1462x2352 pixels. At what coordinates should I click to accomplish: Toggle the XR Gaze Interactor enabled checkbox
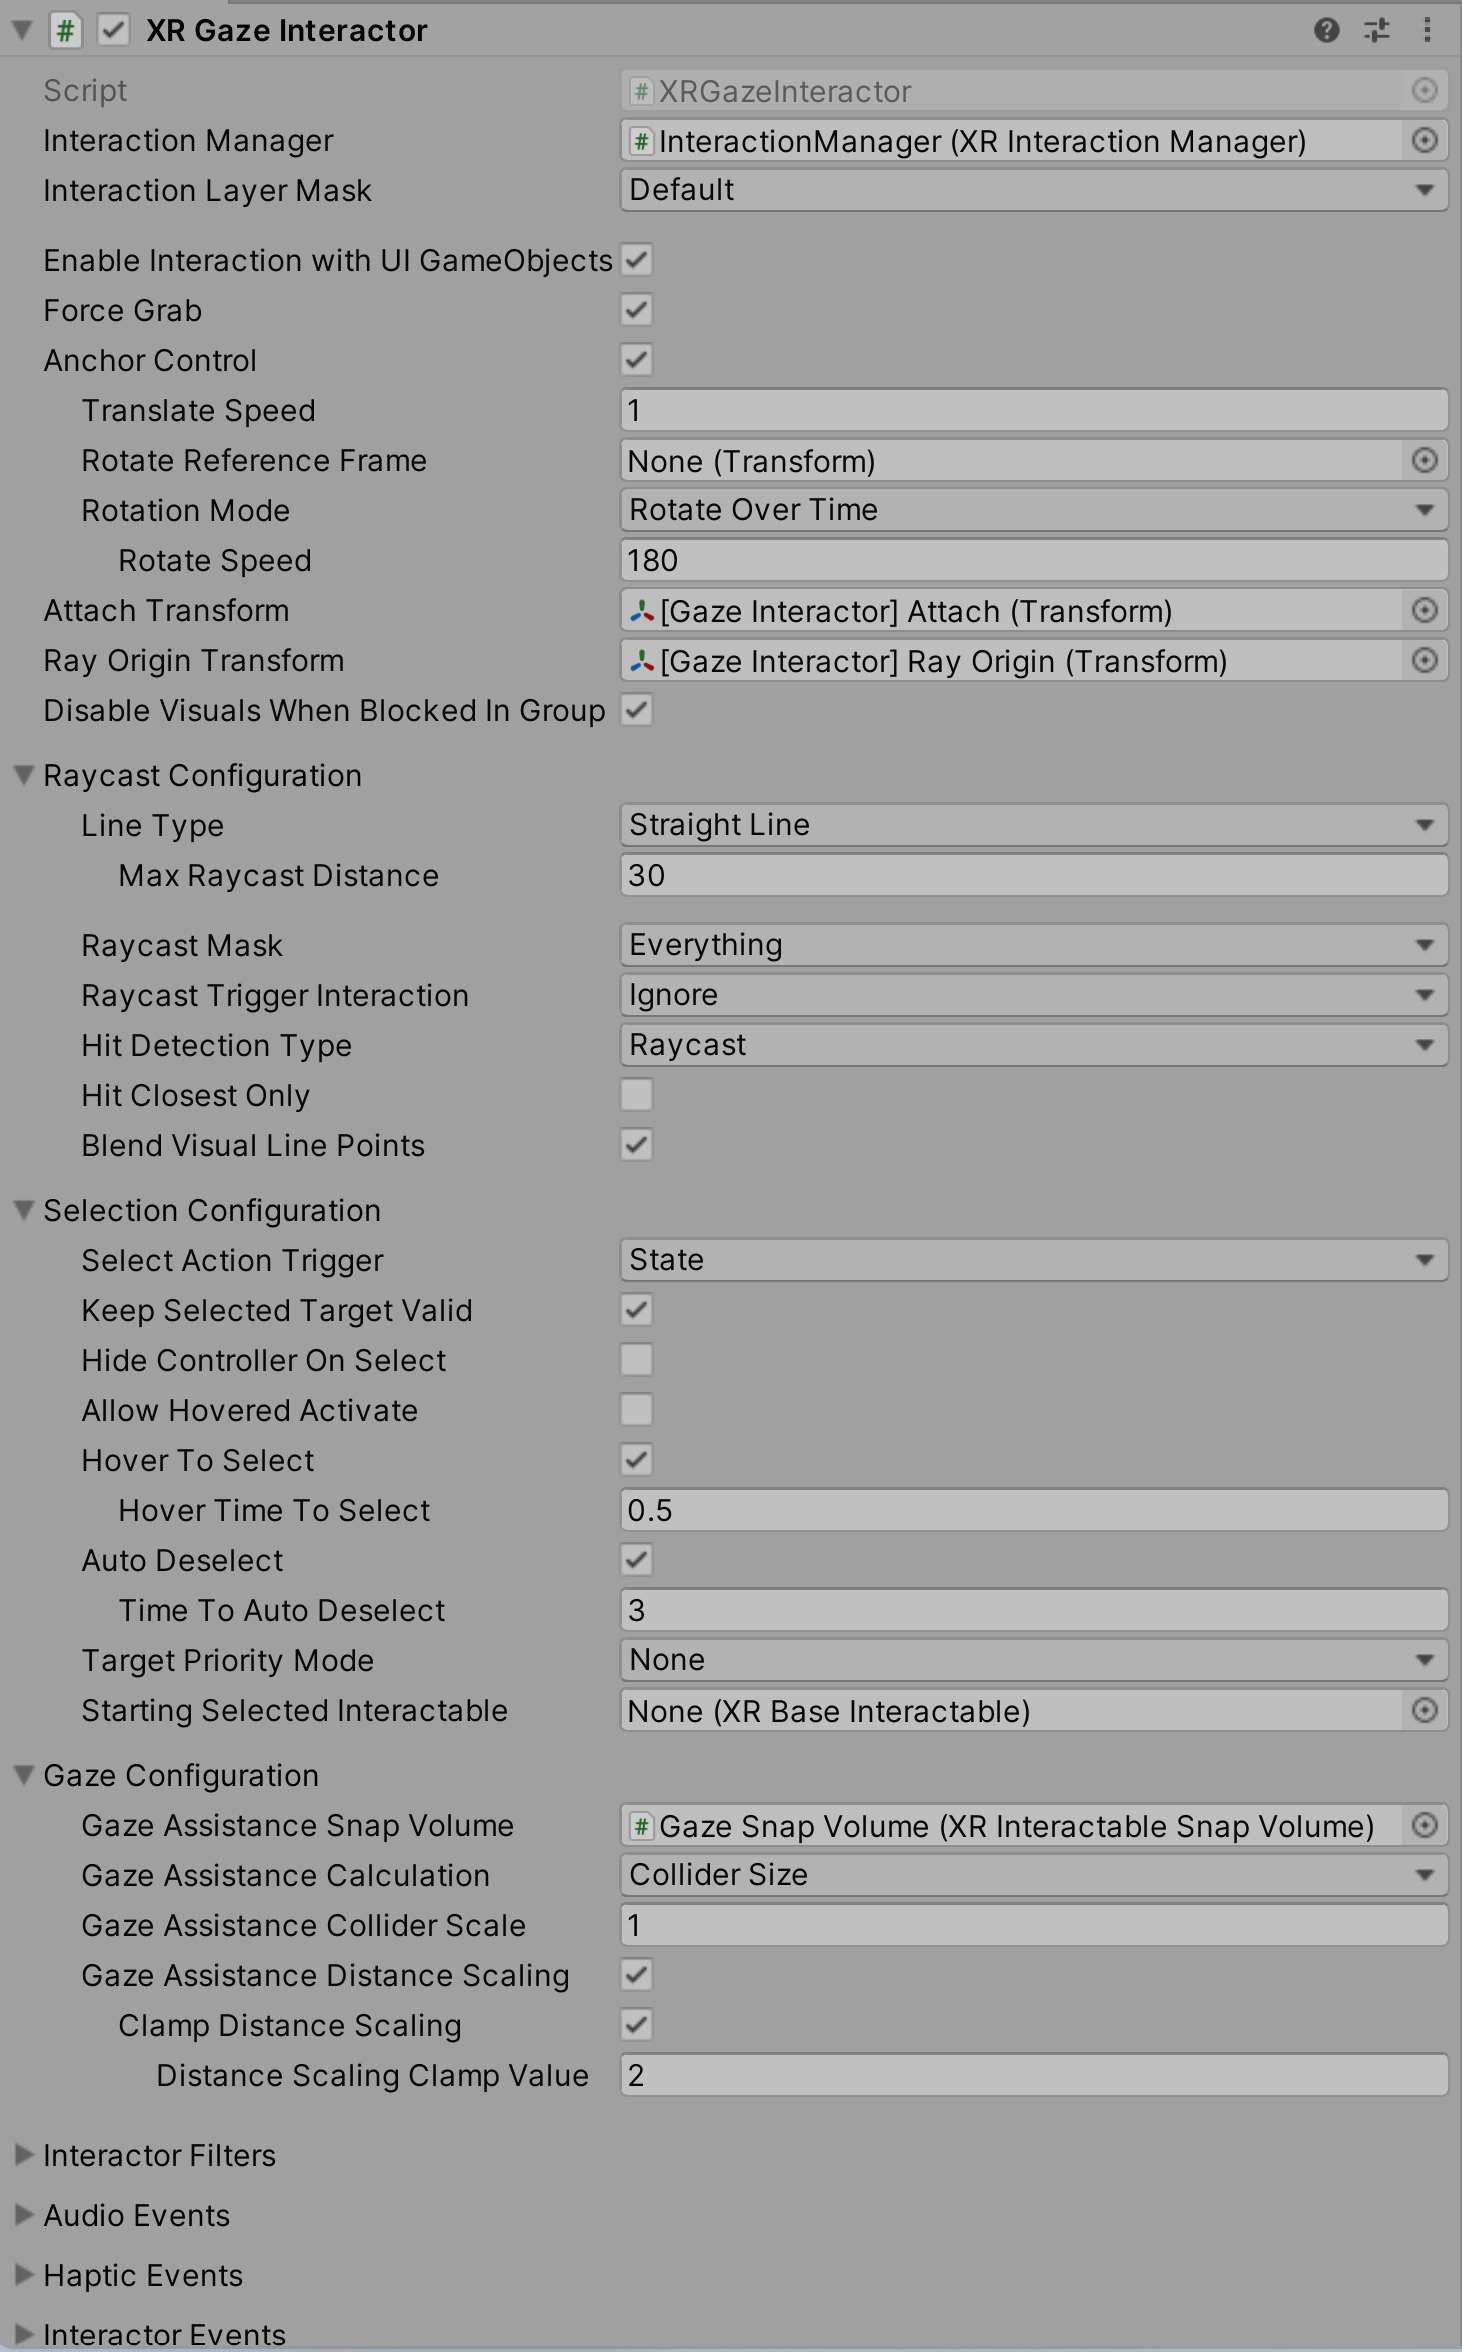[x=113, y=30]
